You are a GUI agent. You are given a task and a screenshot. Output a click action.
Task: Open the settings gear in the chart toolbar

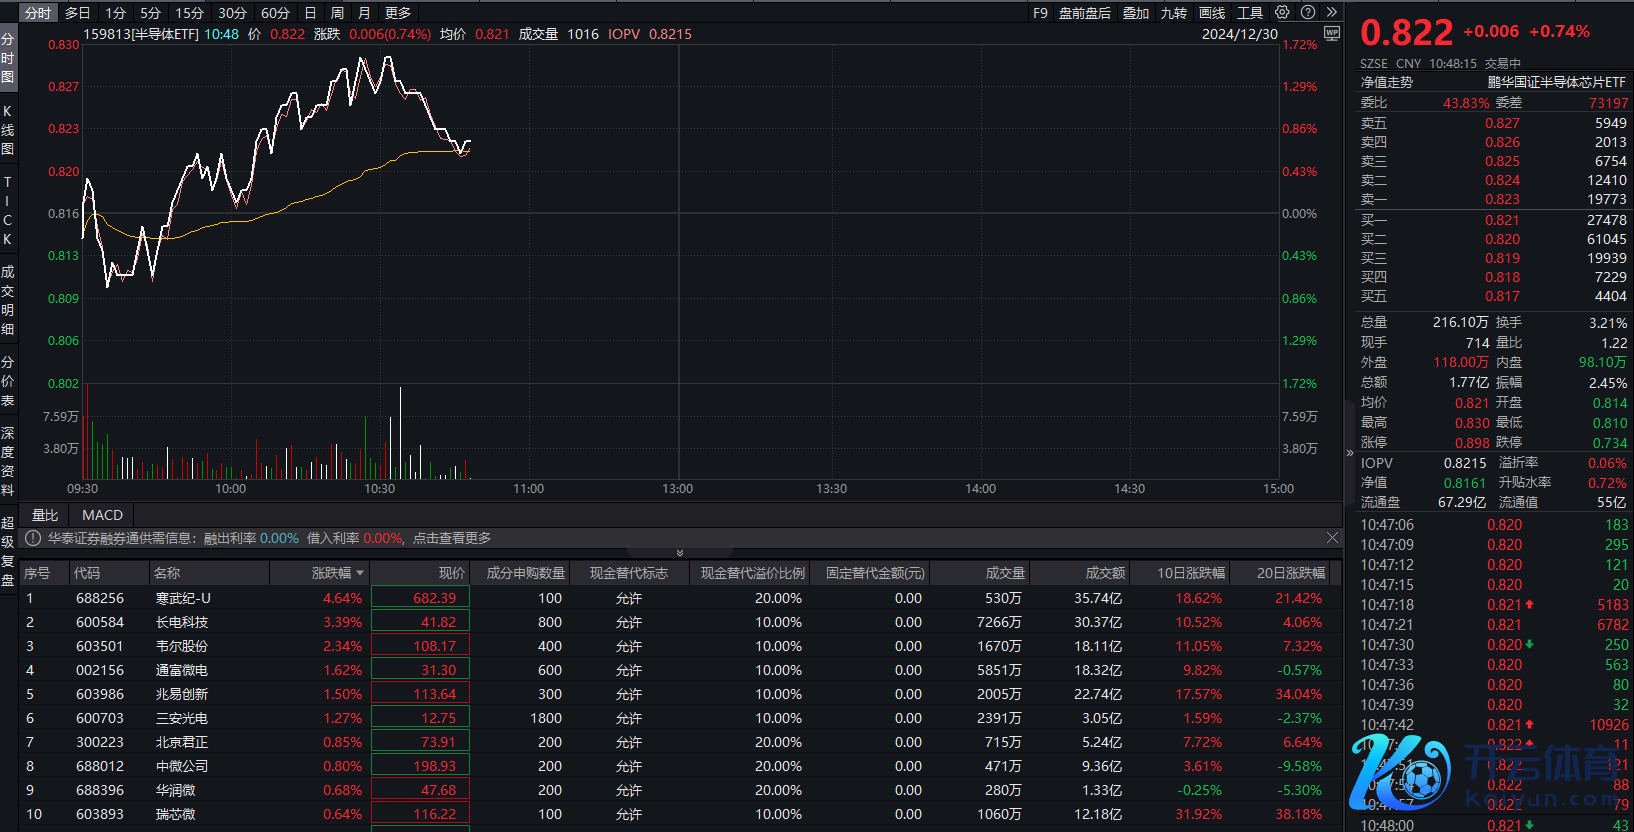coord(1282,13)
